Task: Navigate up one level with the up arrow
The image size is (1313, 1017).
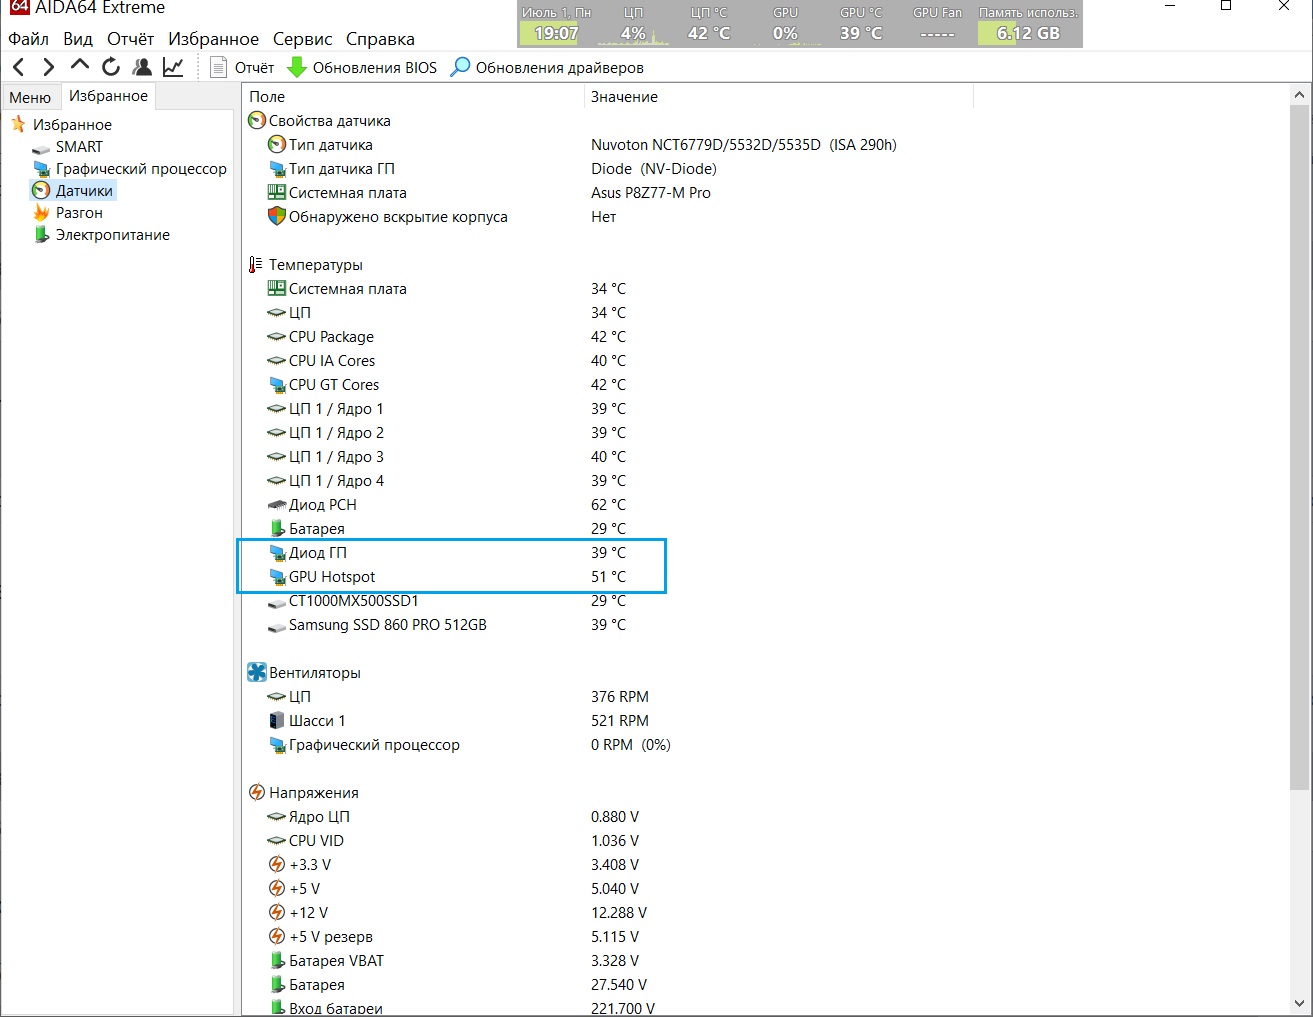Action: pos(80,66)
